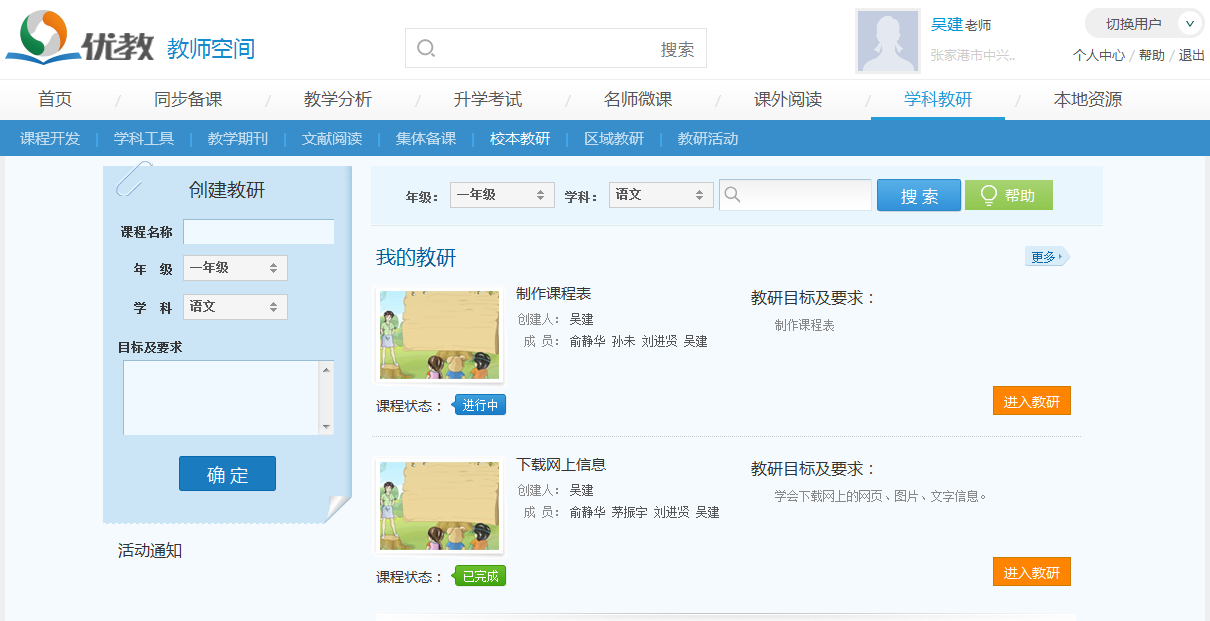Open the 年级 dropdown in 创建教研 form
This screenshot has width=1210, height=621.
click(235, 268)
